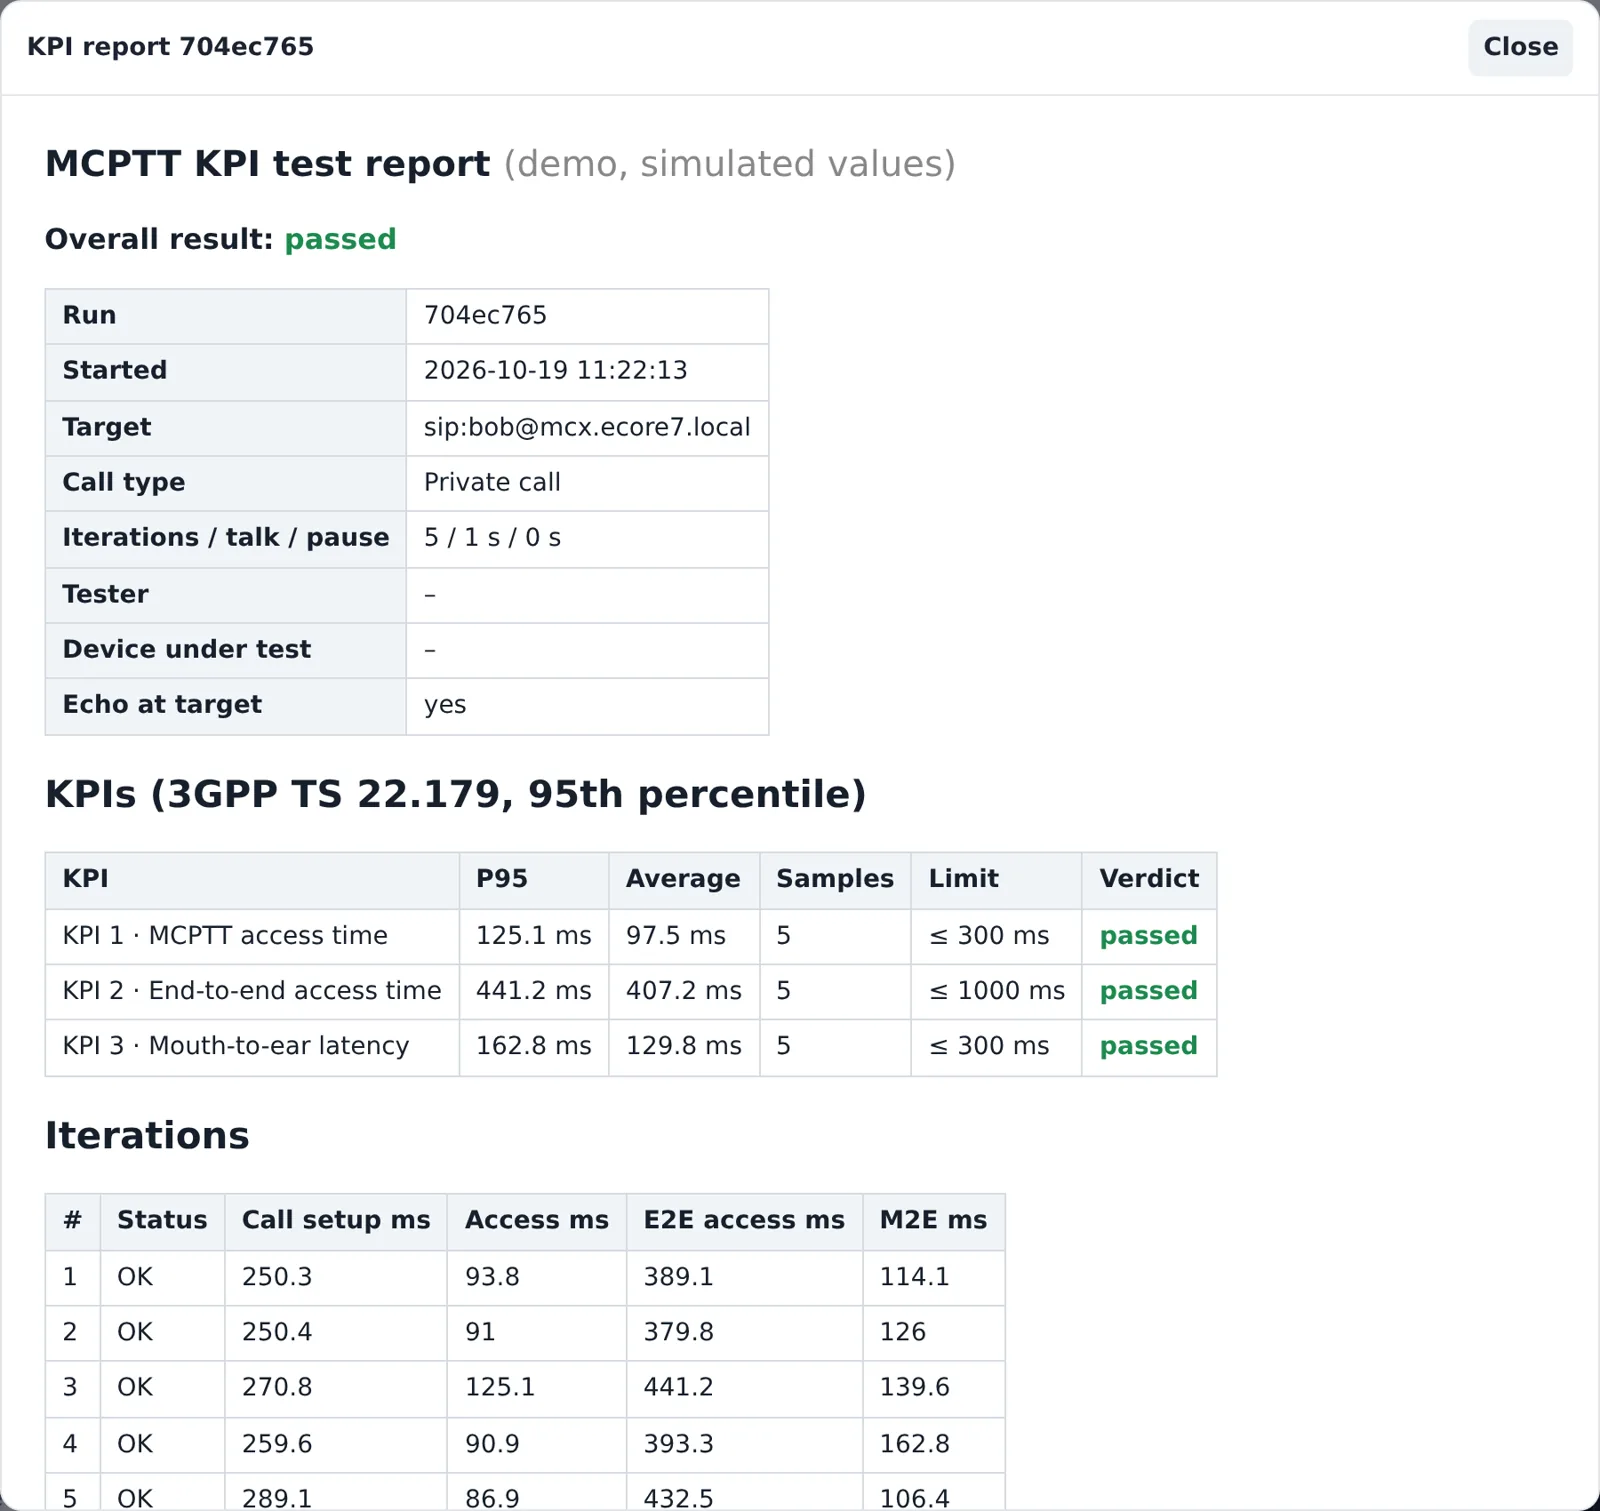Screen dimensions: 1600x1511
Task: Click call setup value 250.4 in iteration 2
Action: pyautogui.click(x=277, y=1332)
